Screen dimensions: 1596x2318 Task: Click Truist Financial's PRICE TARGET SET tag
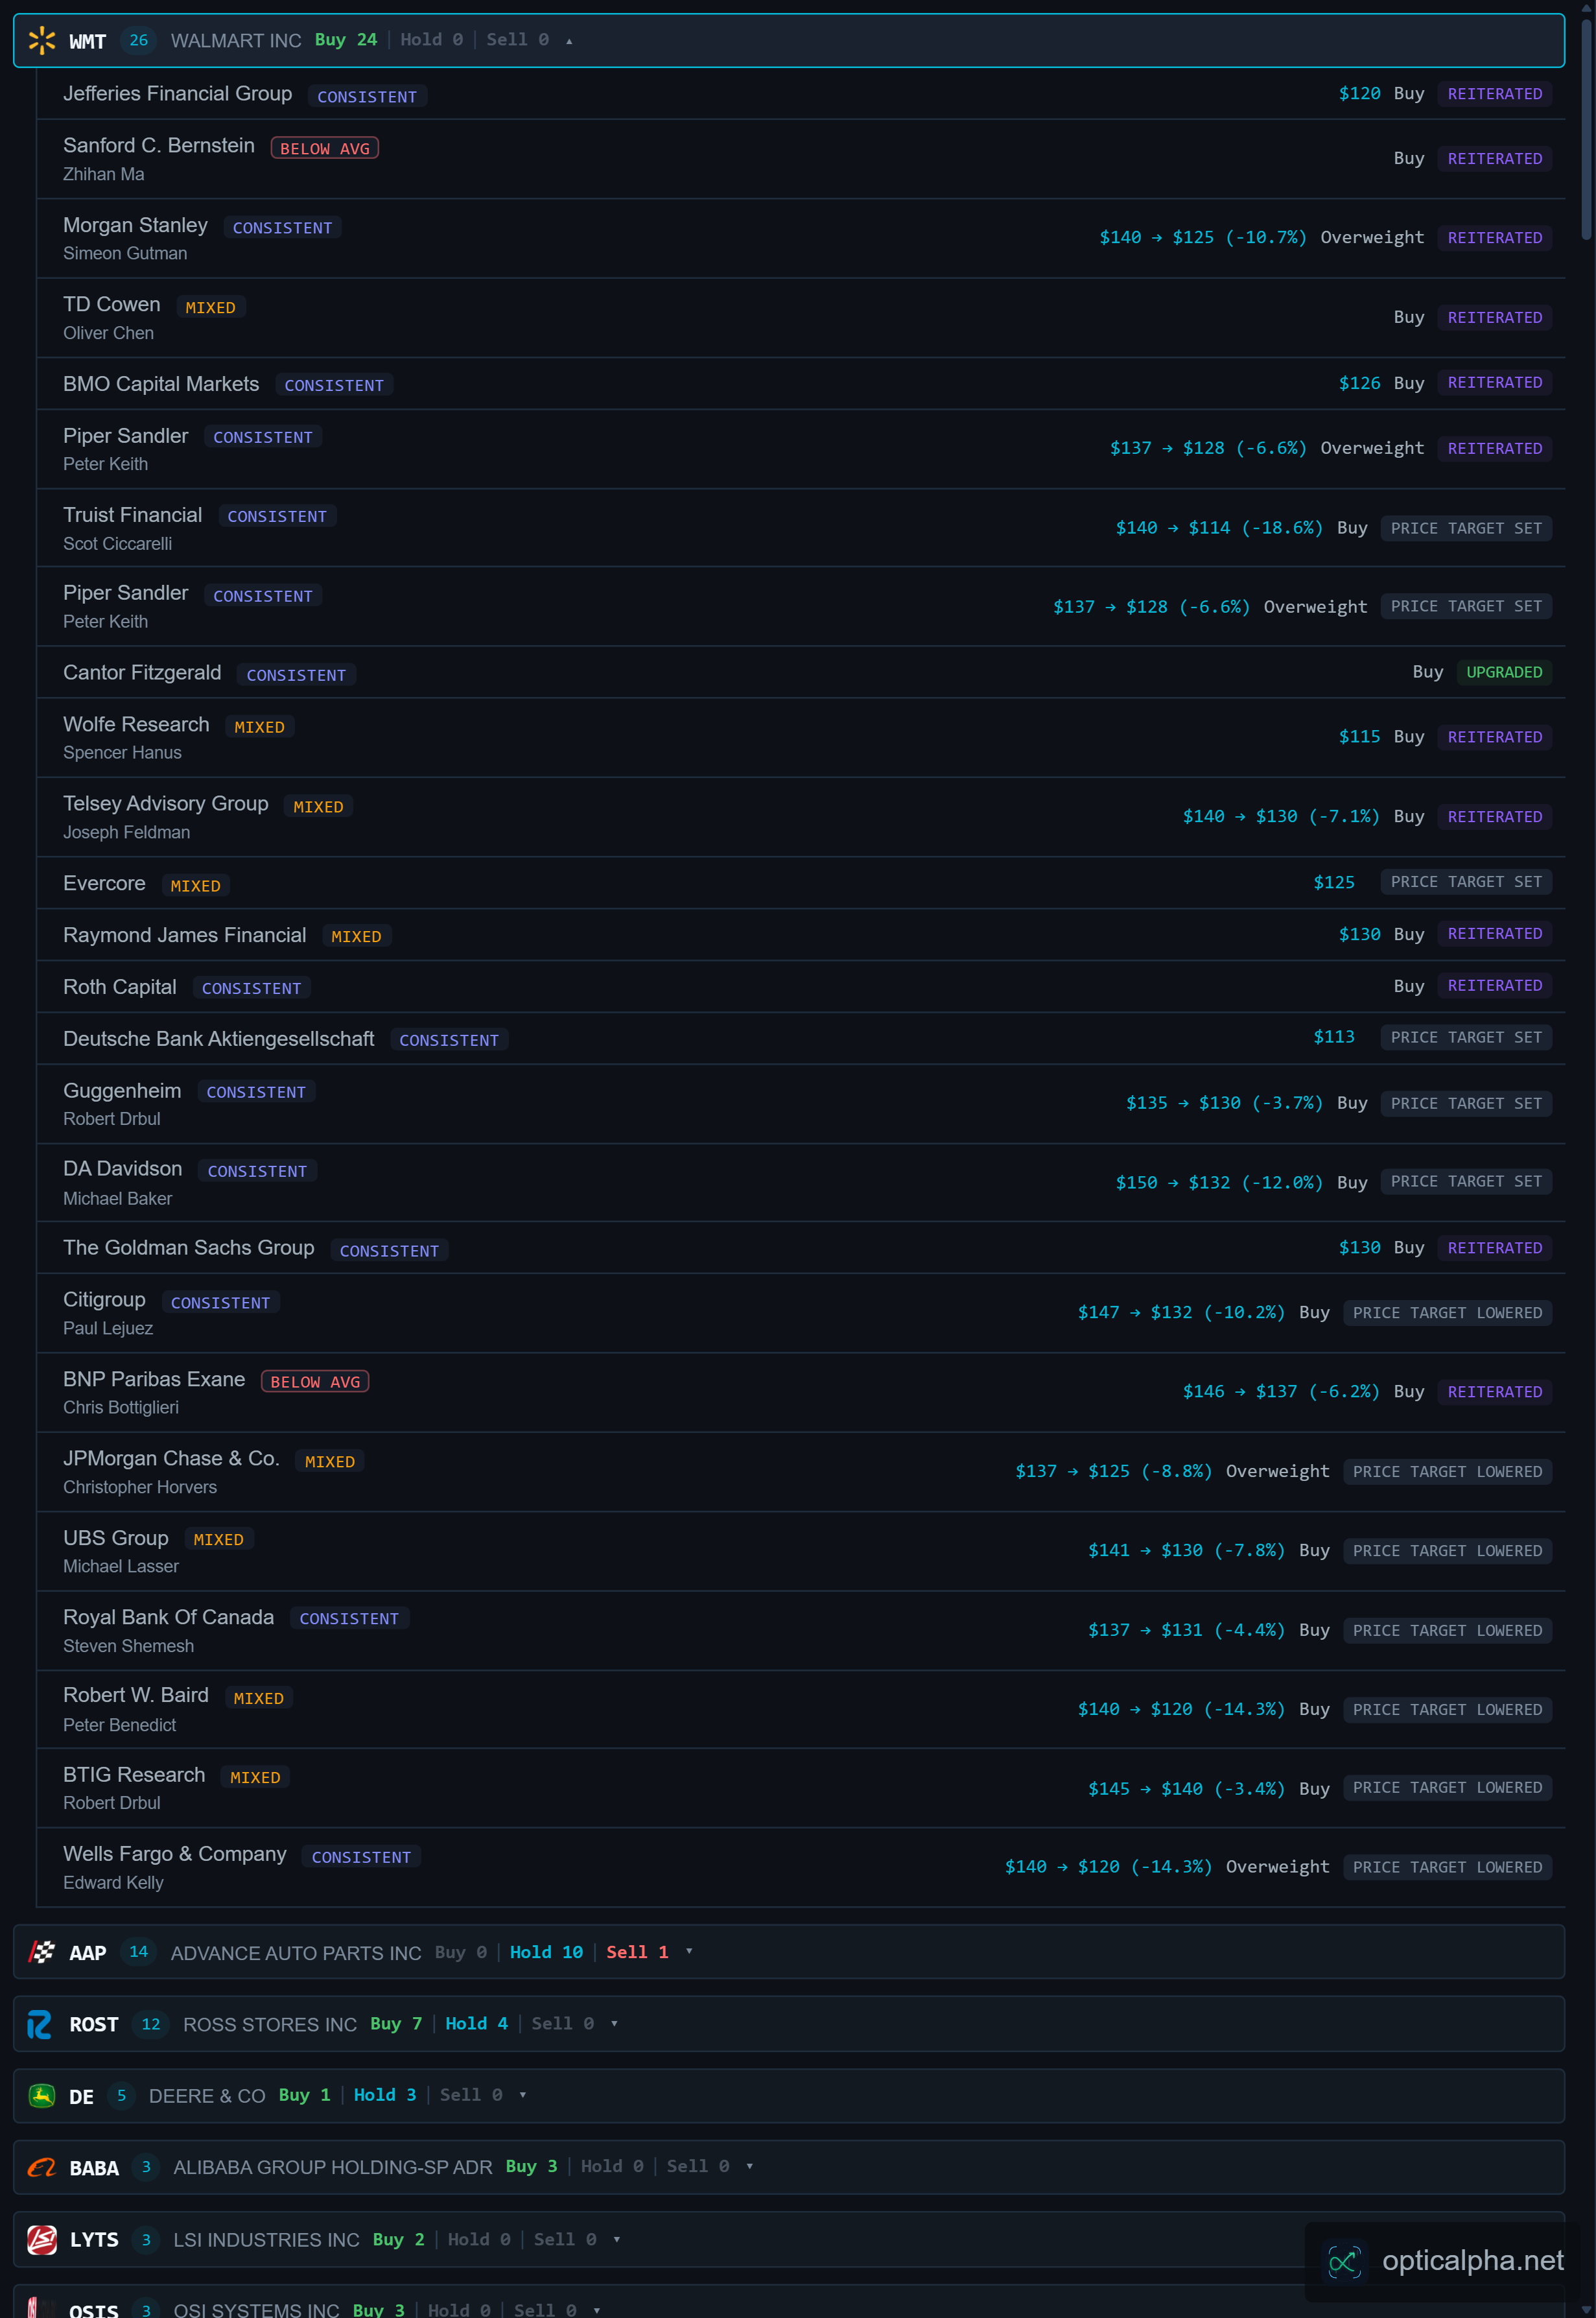1465,528
